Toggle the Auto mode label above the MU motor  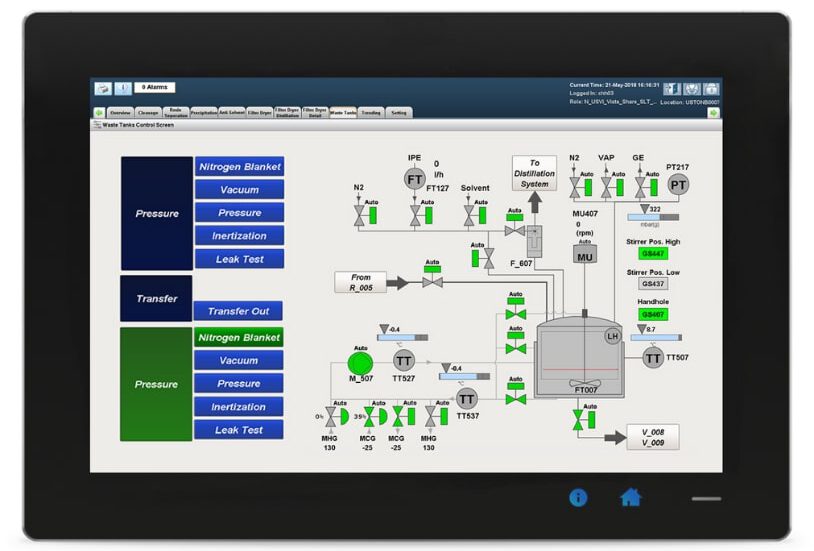(x=585, y=241)
